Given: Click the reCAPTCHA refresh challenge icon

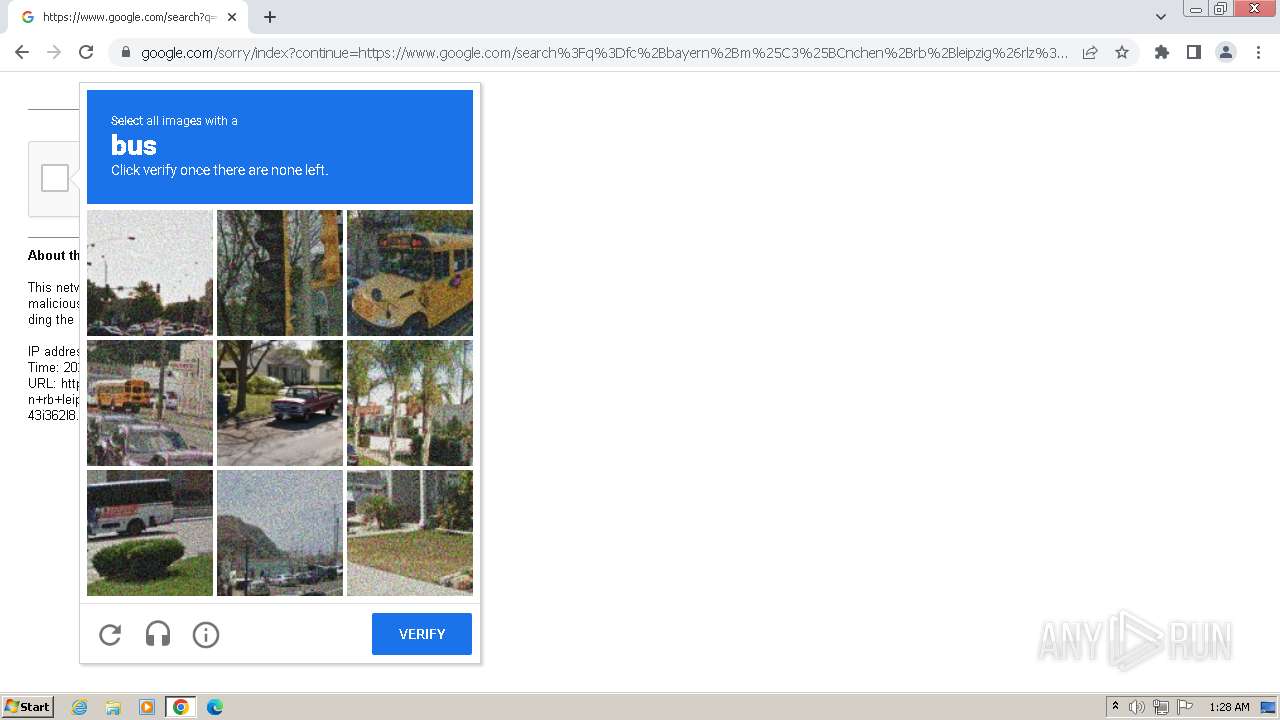Looking at the screenshot, I should click(x=110, y=634).
